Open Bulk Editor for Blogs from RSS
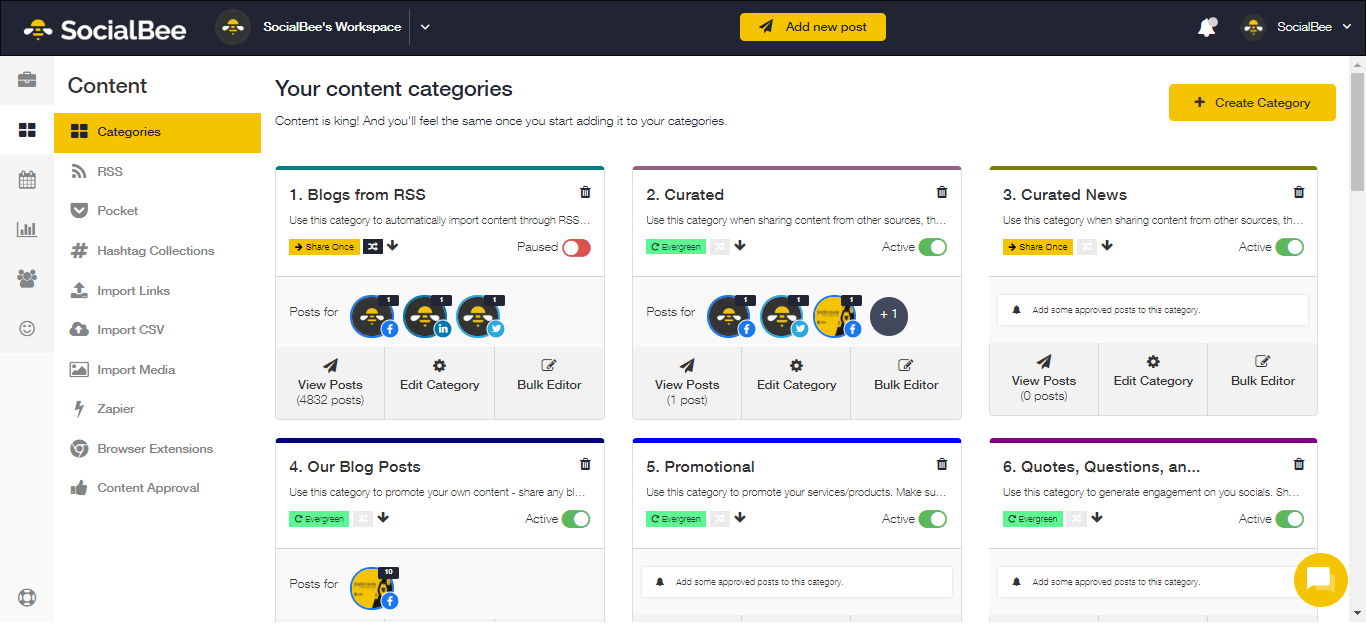The image size is (1366, 625). pos(549,382)
